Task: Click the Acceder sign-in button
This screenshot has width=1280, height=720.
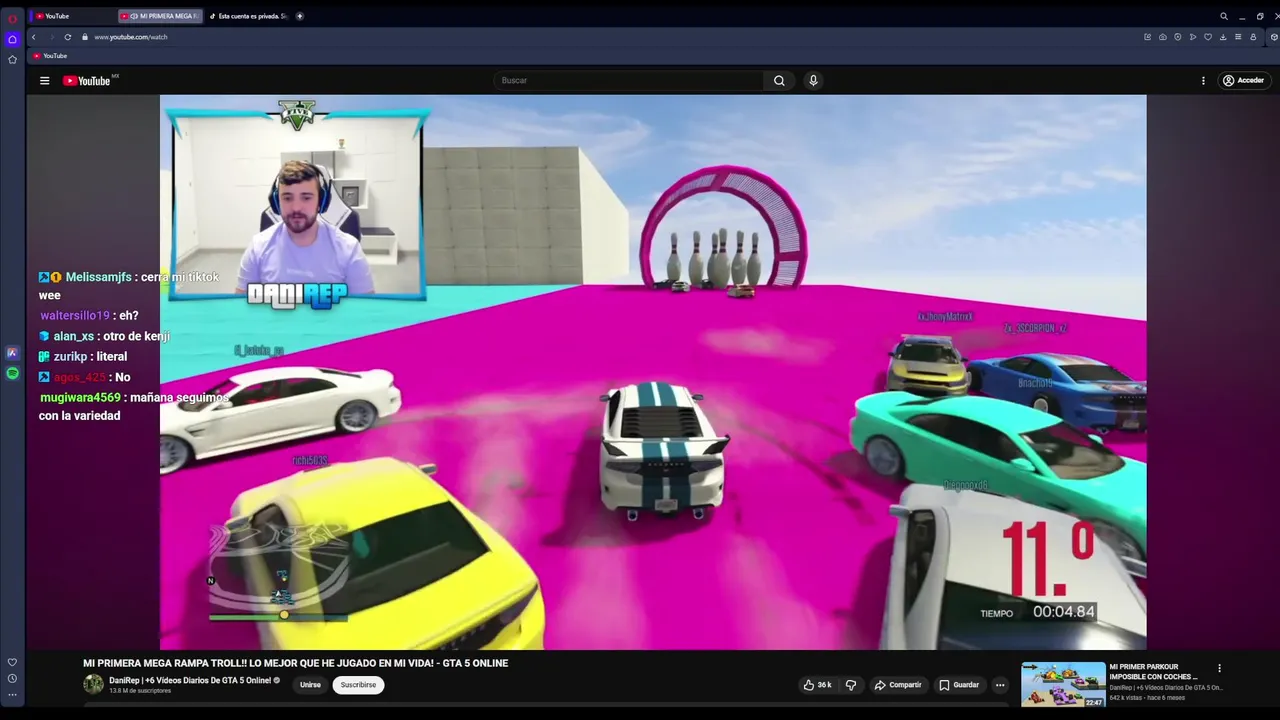Action: tap(1243, 81)
